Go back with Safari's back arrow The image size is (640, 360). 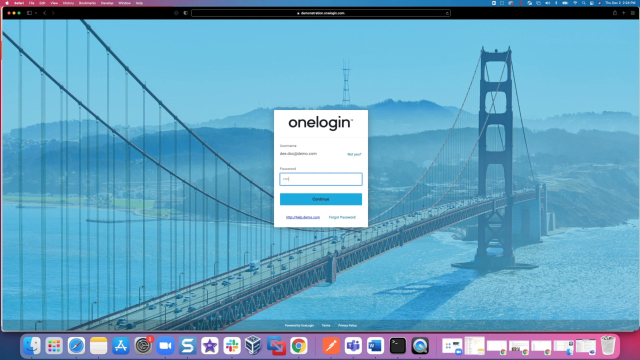(45, 13)
